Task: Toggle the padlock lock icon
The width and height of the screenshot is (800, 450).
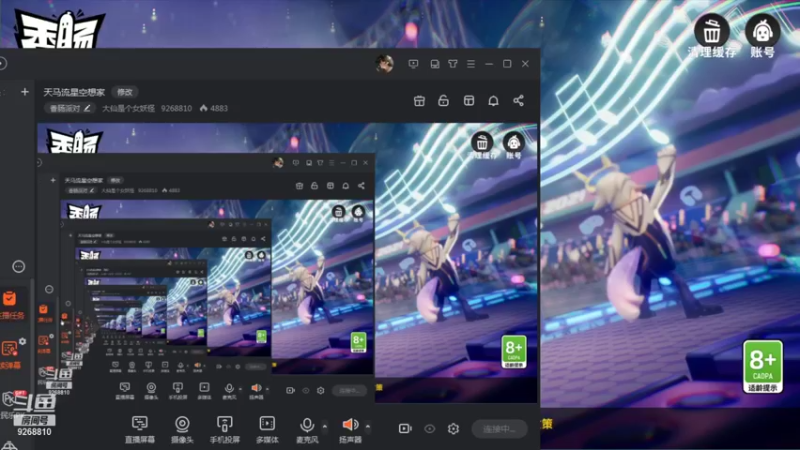Action: click(443, 101)
